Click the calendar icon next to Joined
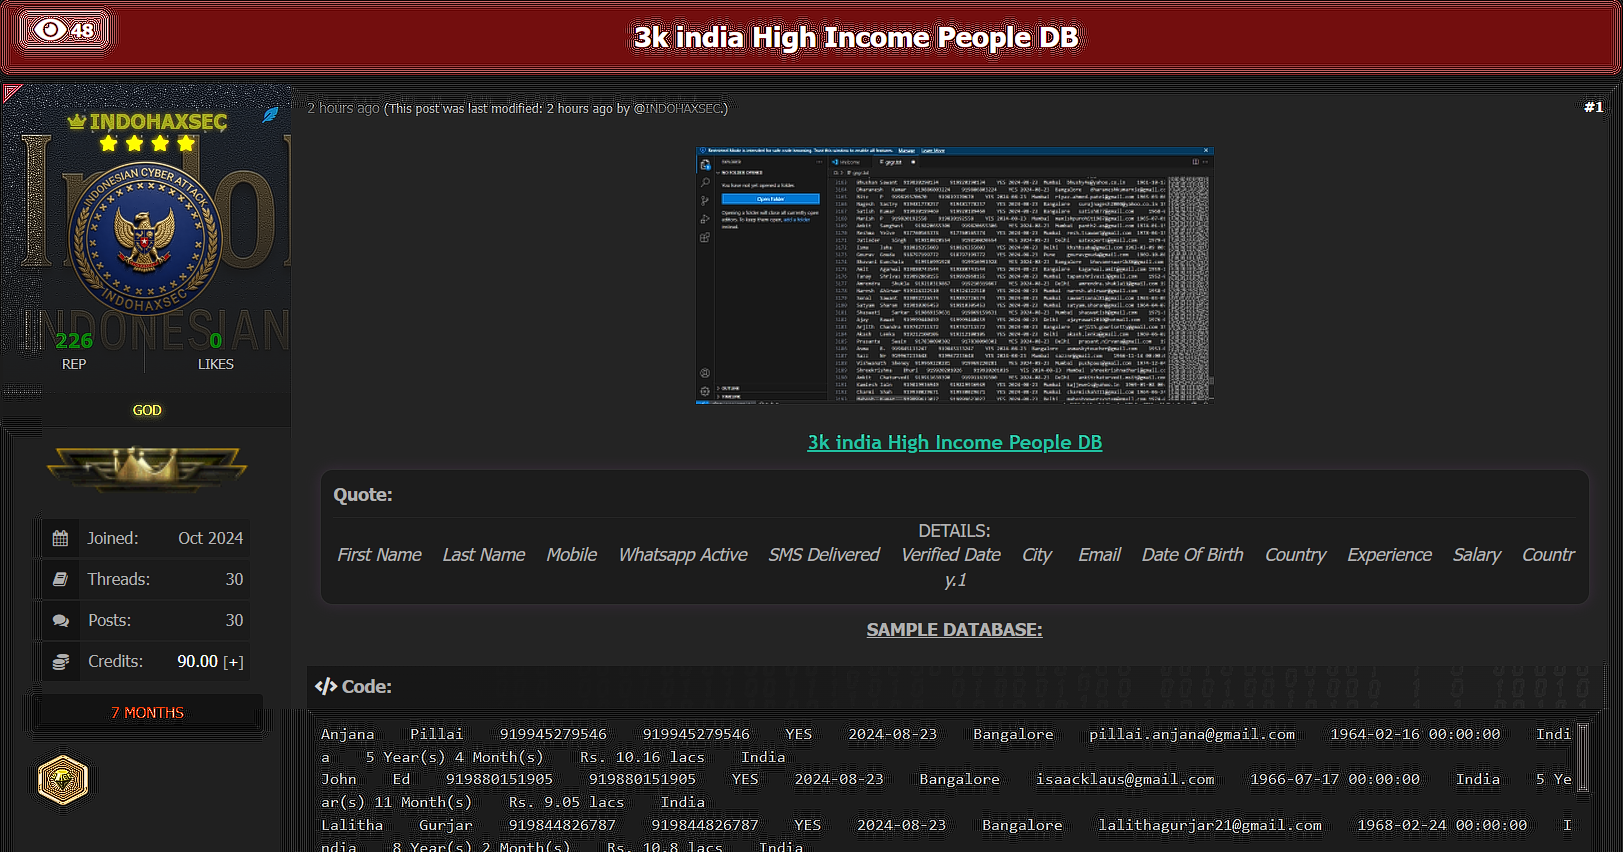This screenshot has height=852, width=1623. (x=60, y=538)
